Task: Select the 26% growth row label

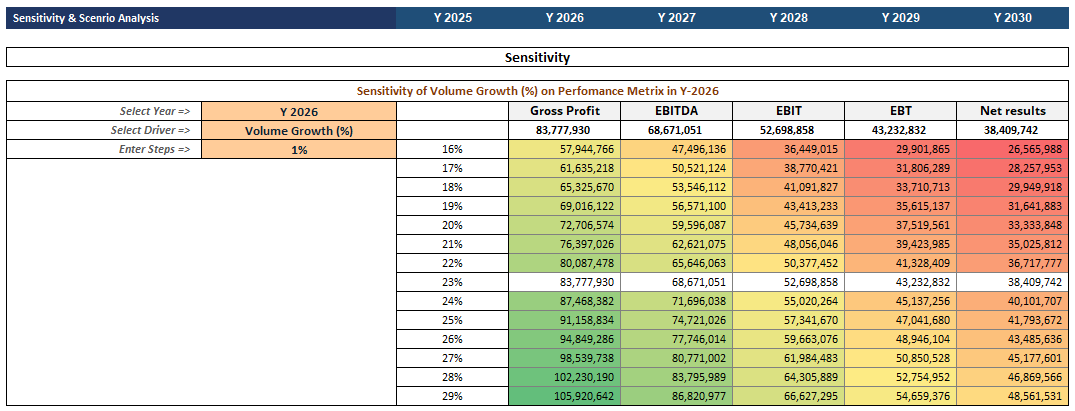Action: 452,339
